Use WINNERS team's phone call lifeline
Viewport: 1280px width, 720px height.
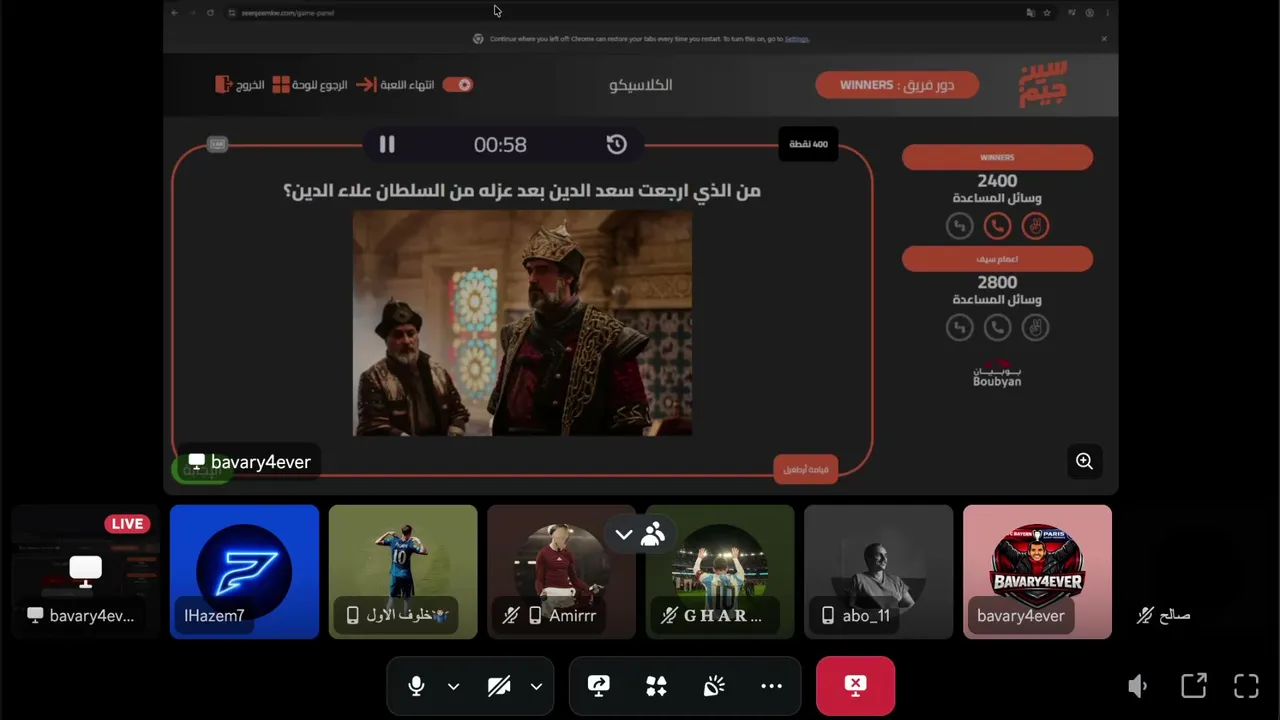tap(997, 226)
